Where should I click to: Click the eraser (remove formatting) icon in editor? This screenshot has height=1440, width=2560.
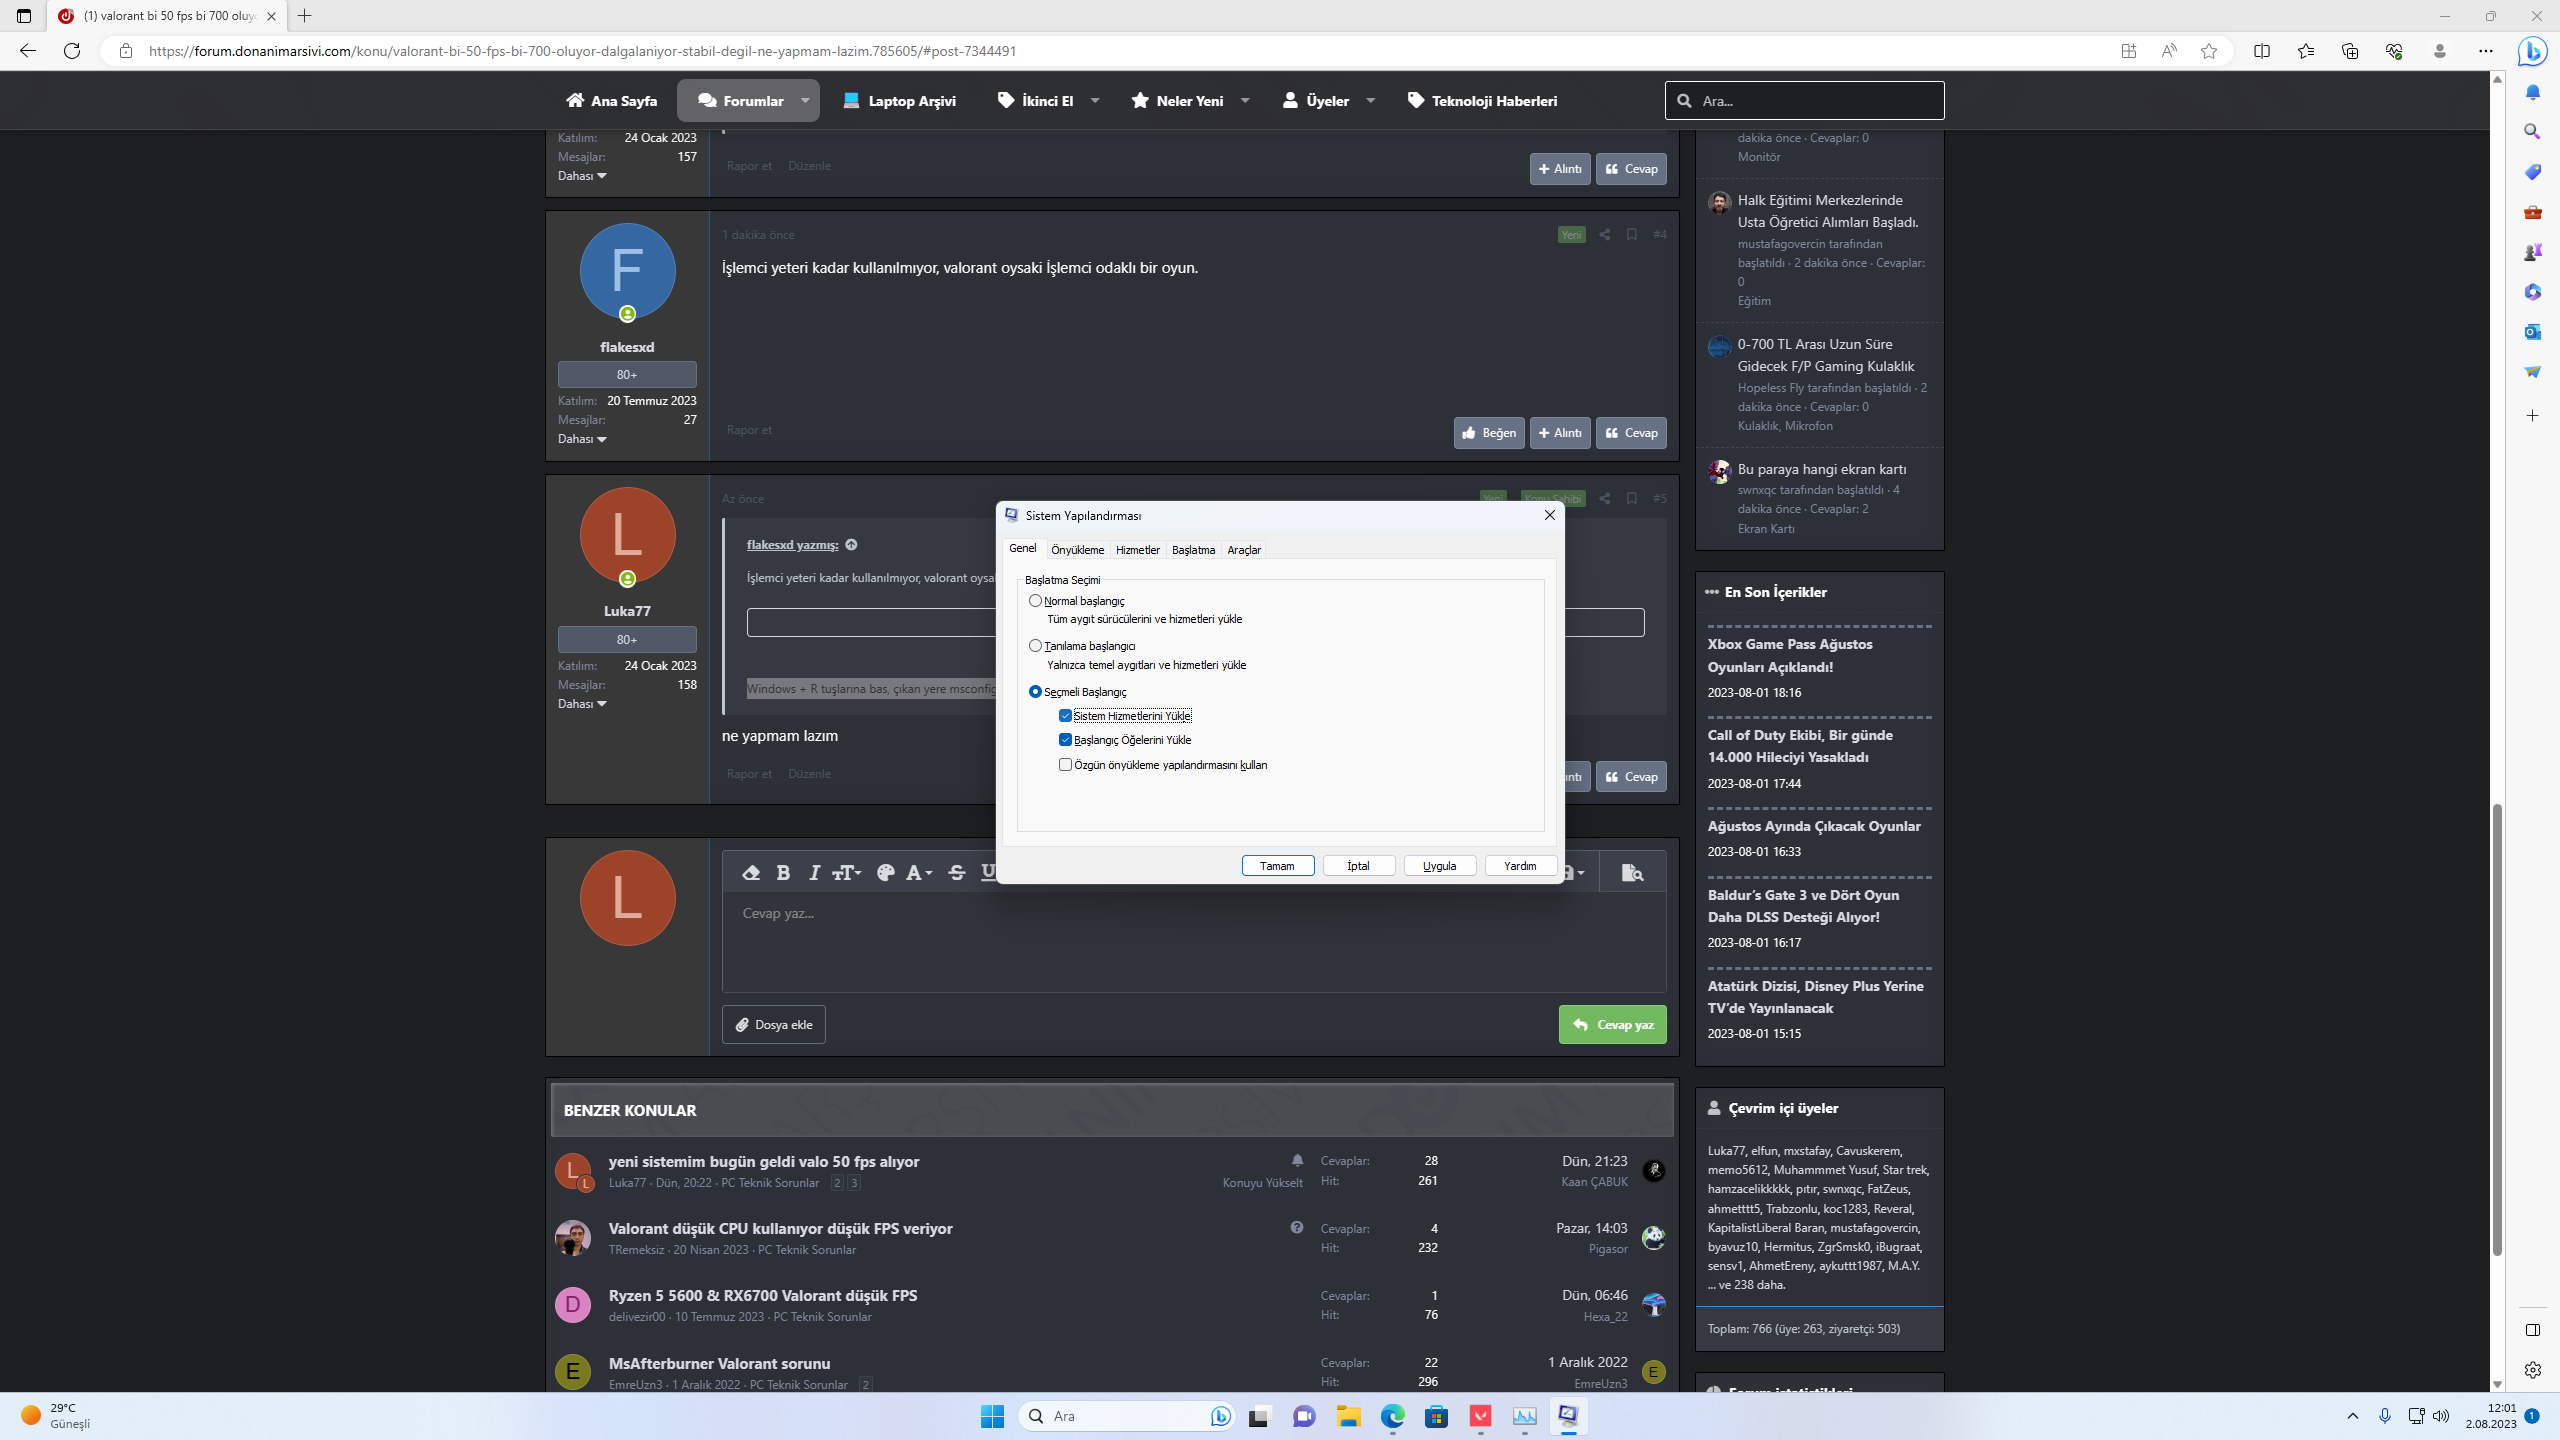point(751,873)
